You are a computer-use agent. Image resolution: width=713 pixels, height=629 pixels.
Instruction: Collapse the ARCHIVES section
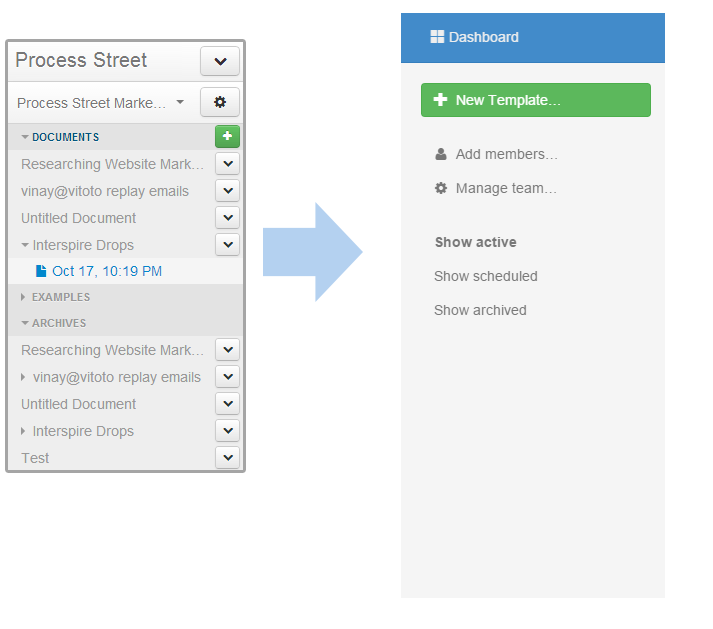(x=25, y=323)
